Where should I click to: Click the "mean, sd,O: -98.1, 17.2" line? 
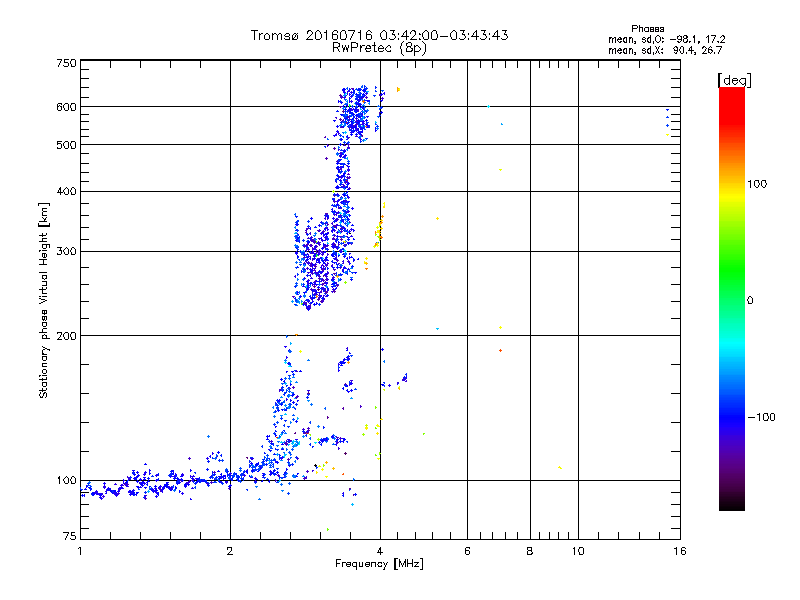666,39
